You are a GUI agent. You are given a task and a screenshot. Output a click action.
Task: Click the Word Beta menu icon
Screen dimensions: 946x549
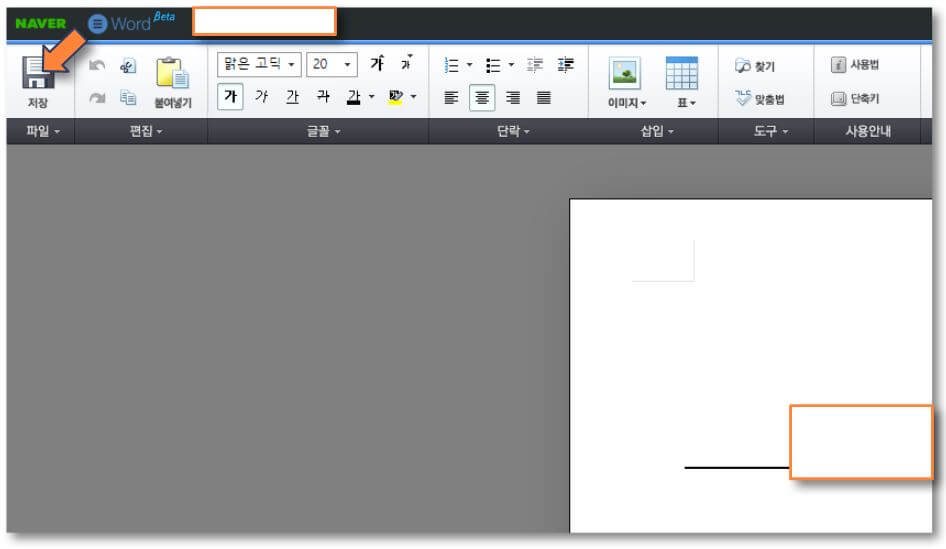(97, 24)
